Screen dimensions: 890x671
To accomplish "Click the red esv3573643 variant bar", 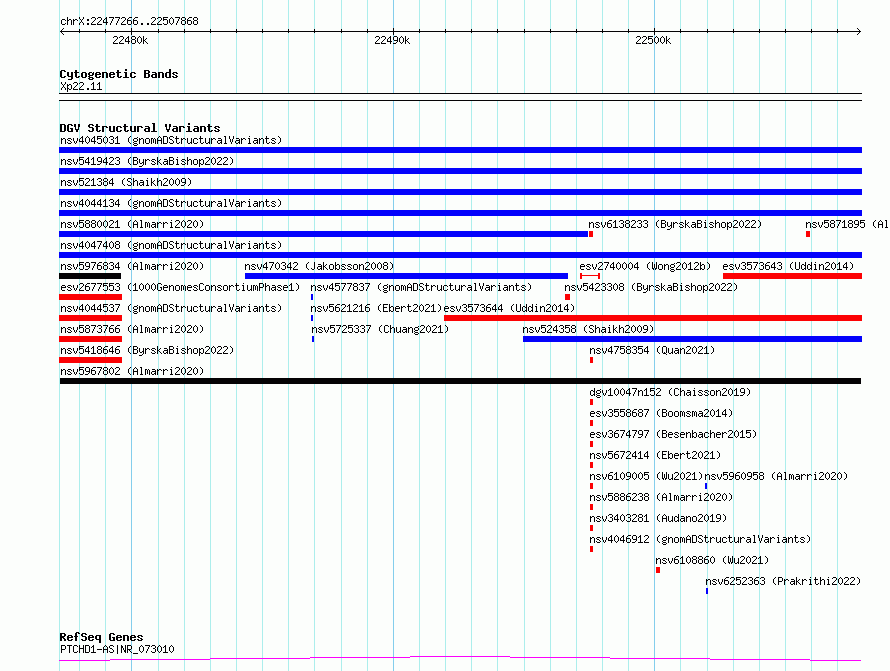I will point(792,276).
